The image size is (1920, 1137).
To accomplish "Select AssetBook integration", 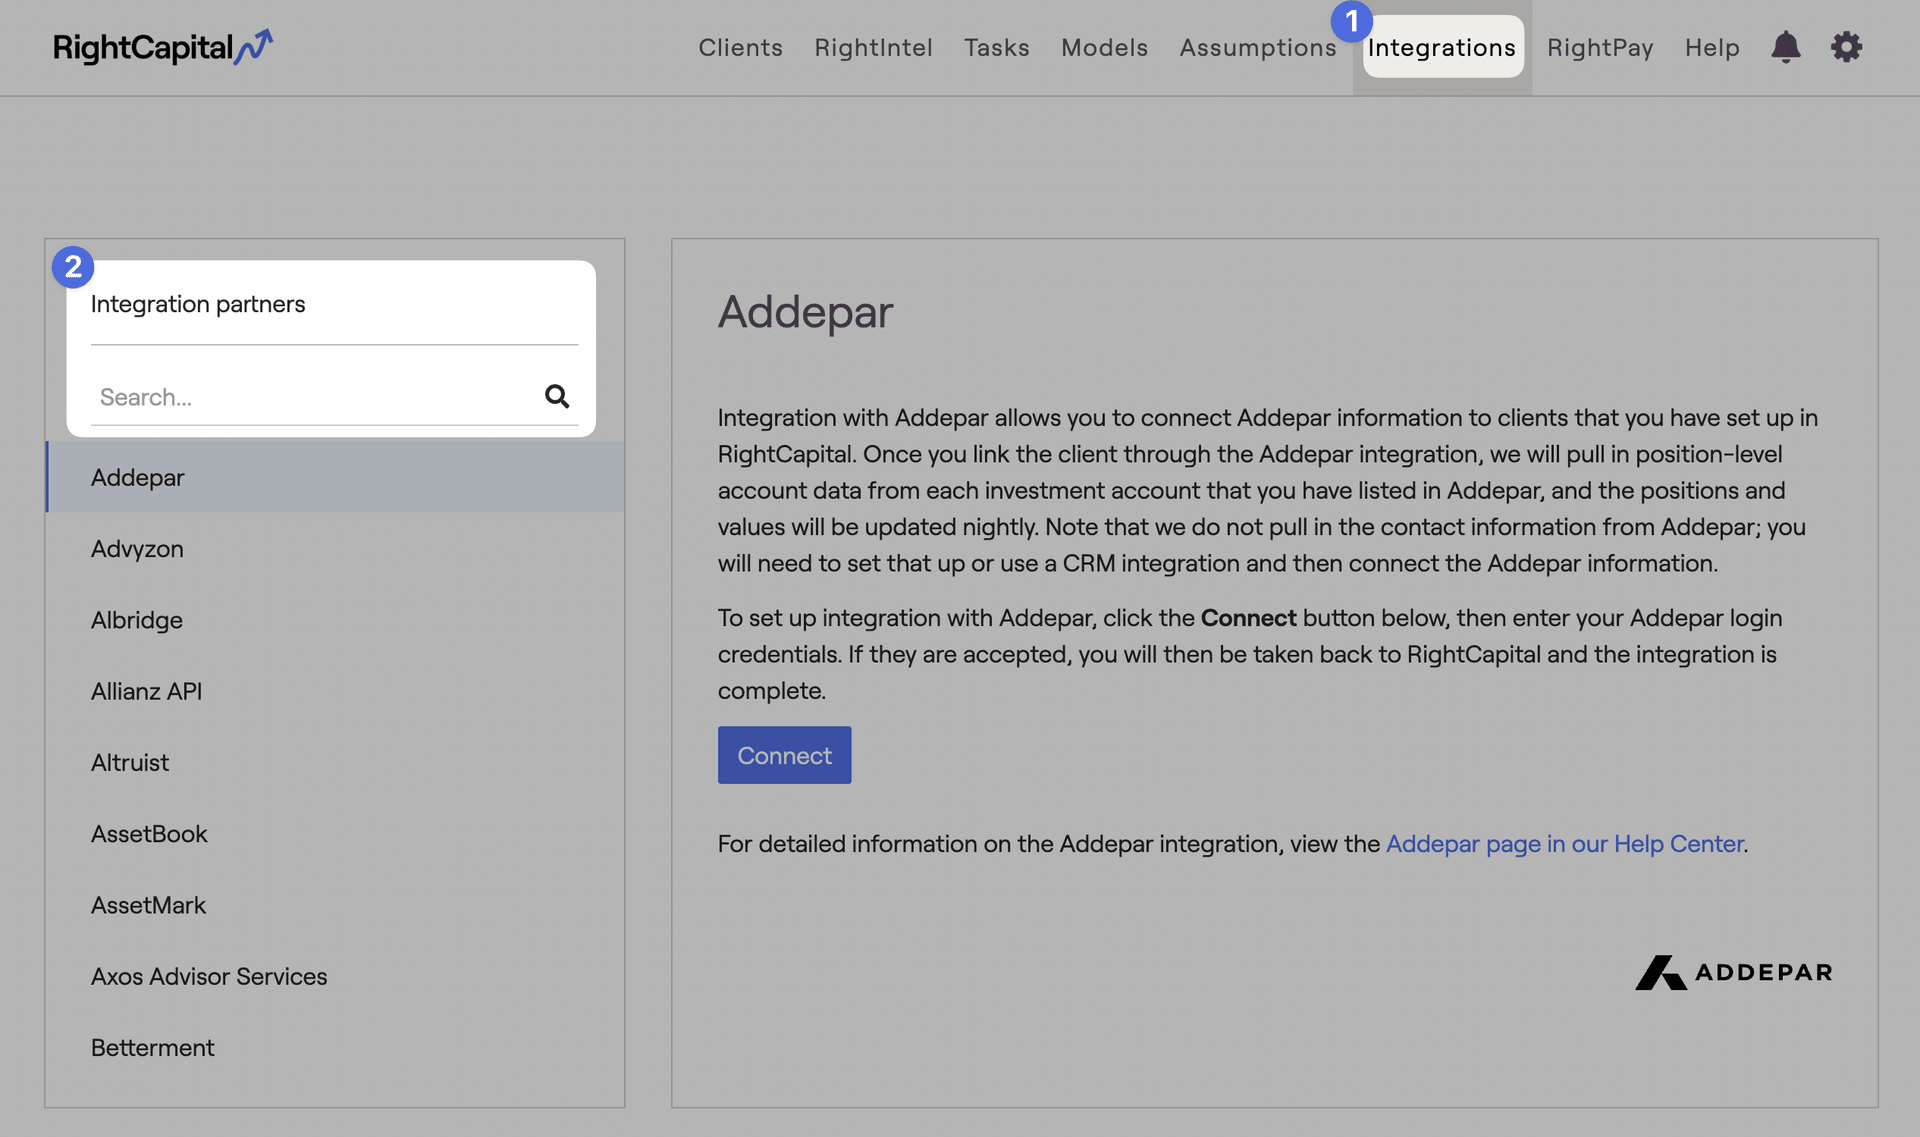I will (x=335, y=833).
